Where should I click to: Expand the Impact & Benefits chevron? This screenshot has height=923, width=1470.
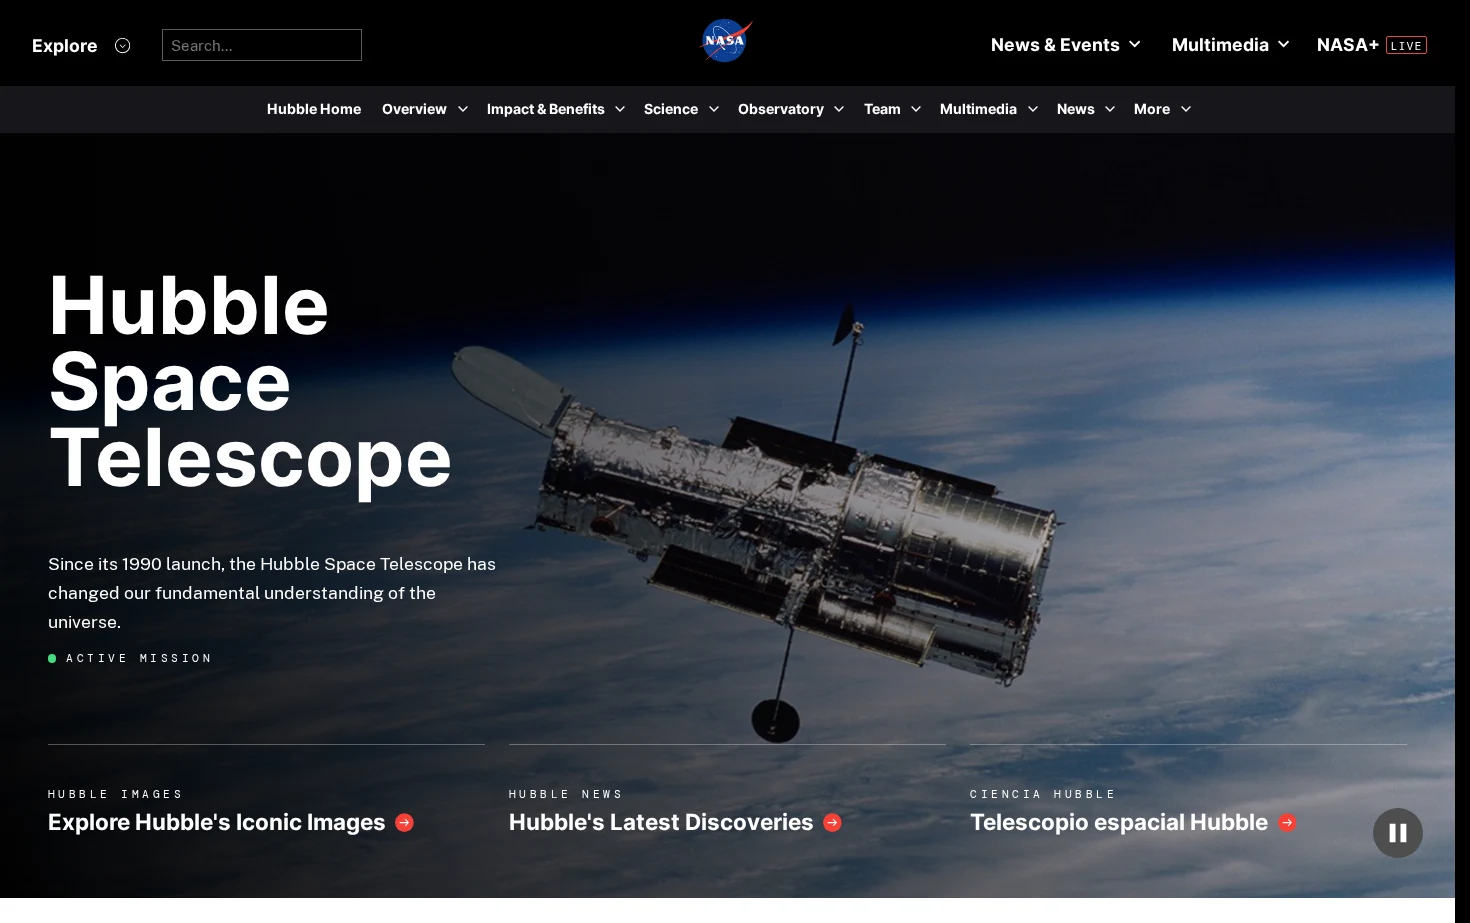[x=620, y=109]
